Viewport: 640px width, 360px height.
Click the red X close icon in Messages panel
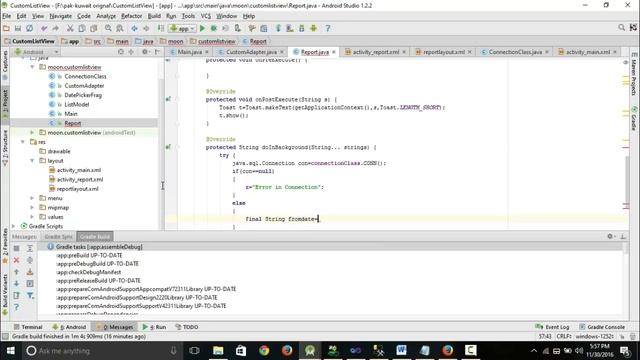click(x=16, y=260)
